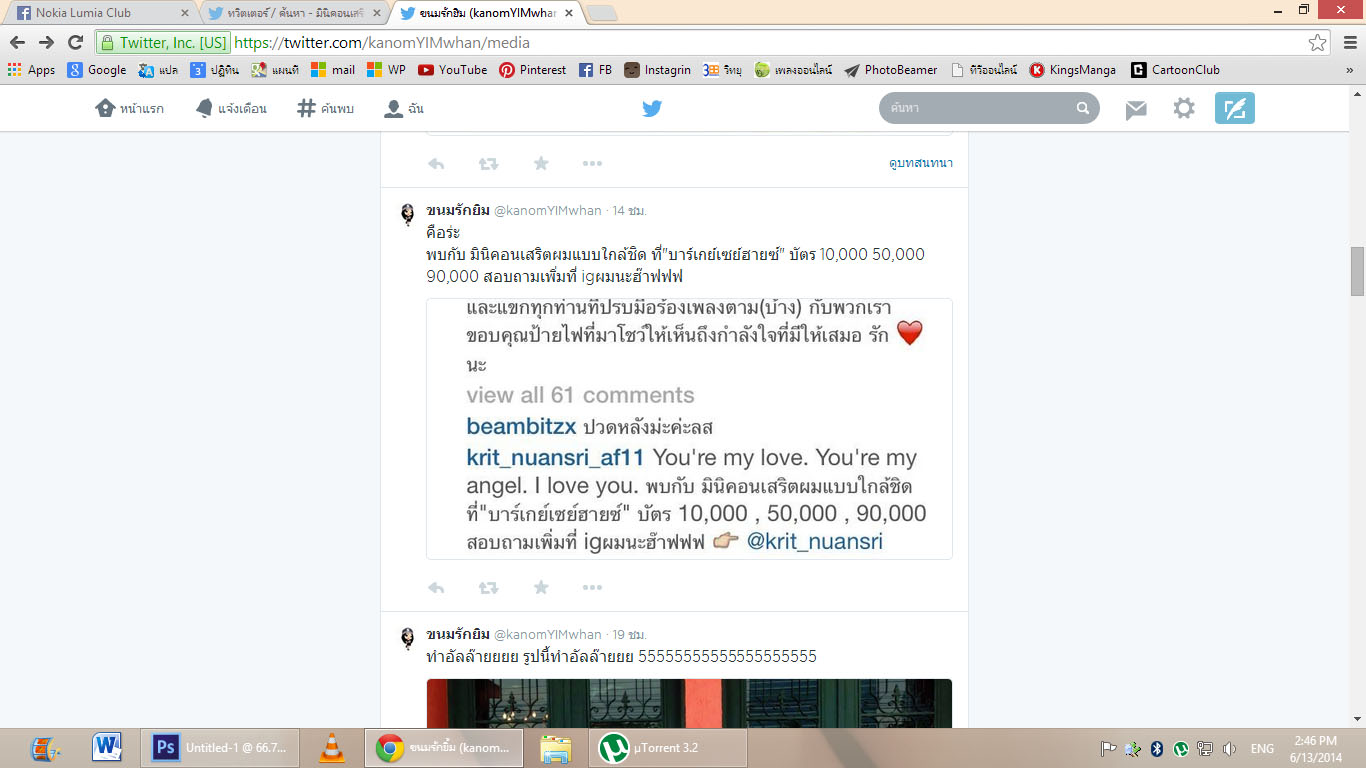Viewport: 1366px width, 768px height.
Task: Open avatar of 14 ชม. tweet
Action: tap(408, 215)
